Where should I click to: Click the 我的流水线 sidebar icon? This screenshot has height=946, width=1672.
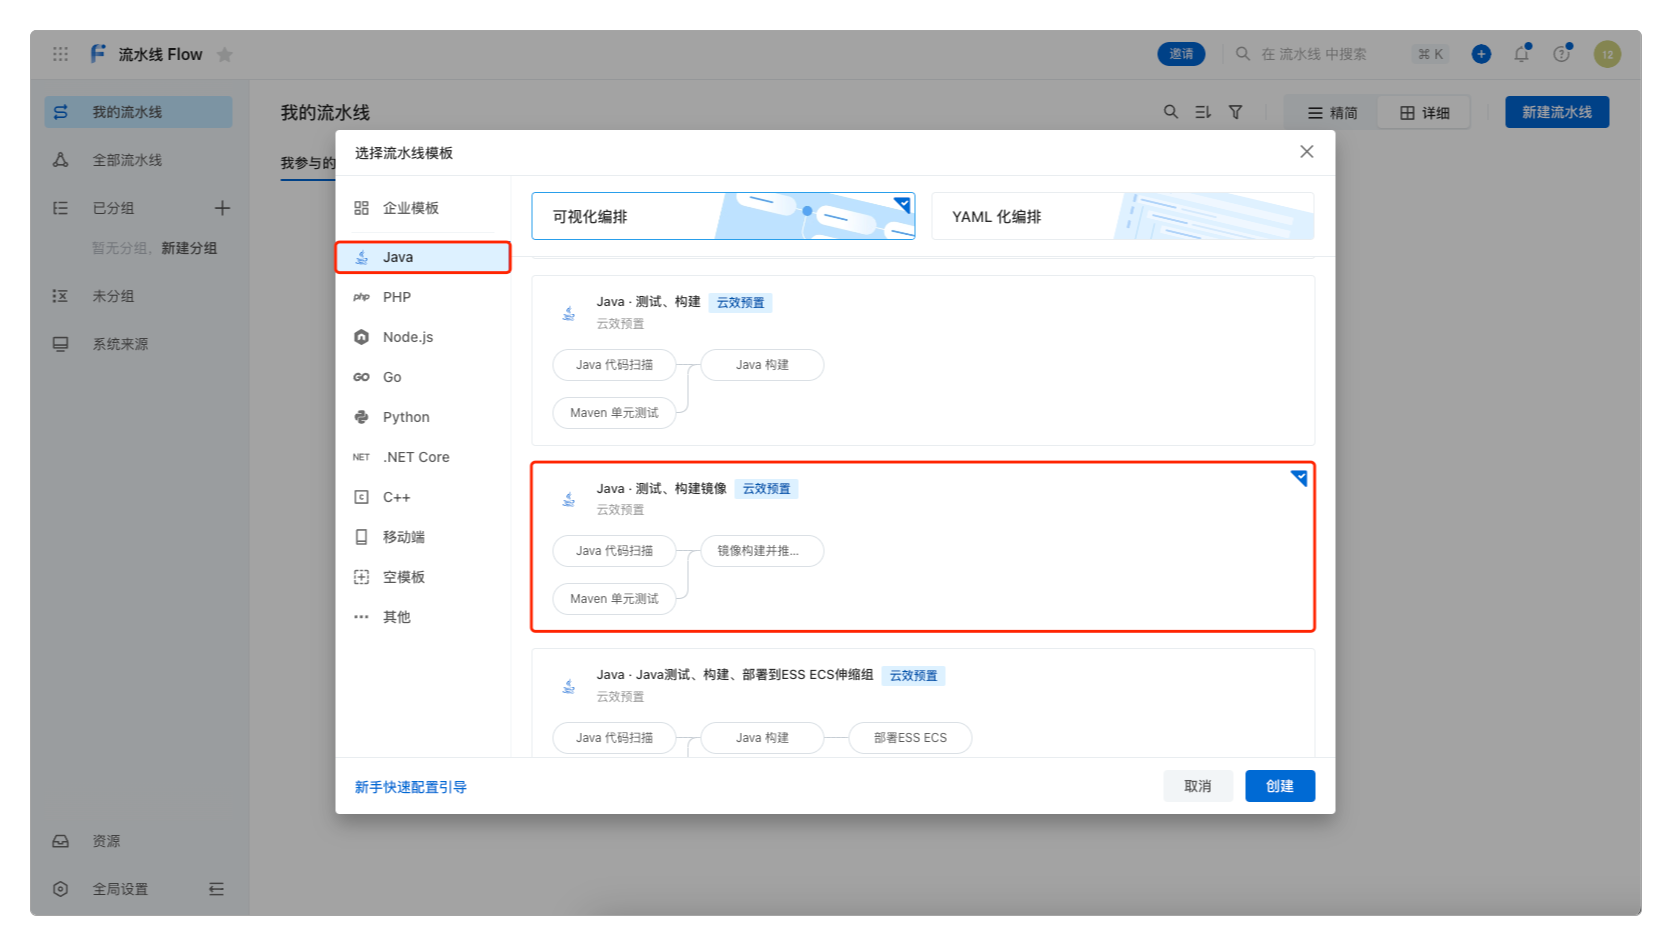[61, 112]
